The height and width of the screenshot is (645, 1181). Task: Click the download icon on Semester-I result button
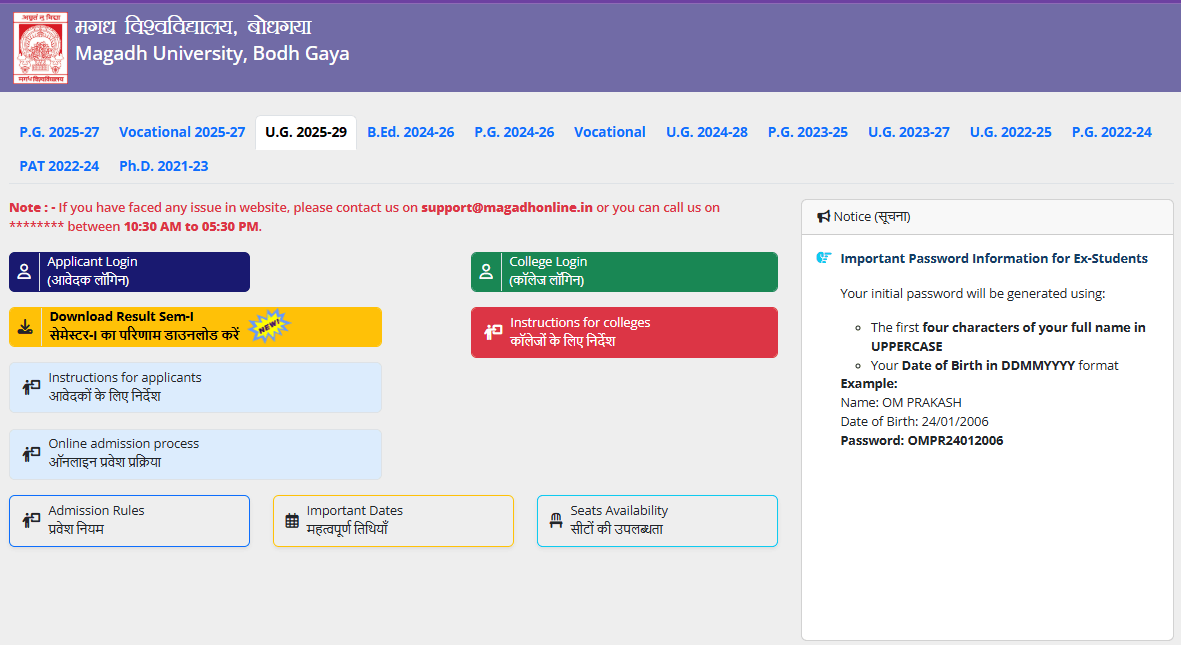[24, 326]
